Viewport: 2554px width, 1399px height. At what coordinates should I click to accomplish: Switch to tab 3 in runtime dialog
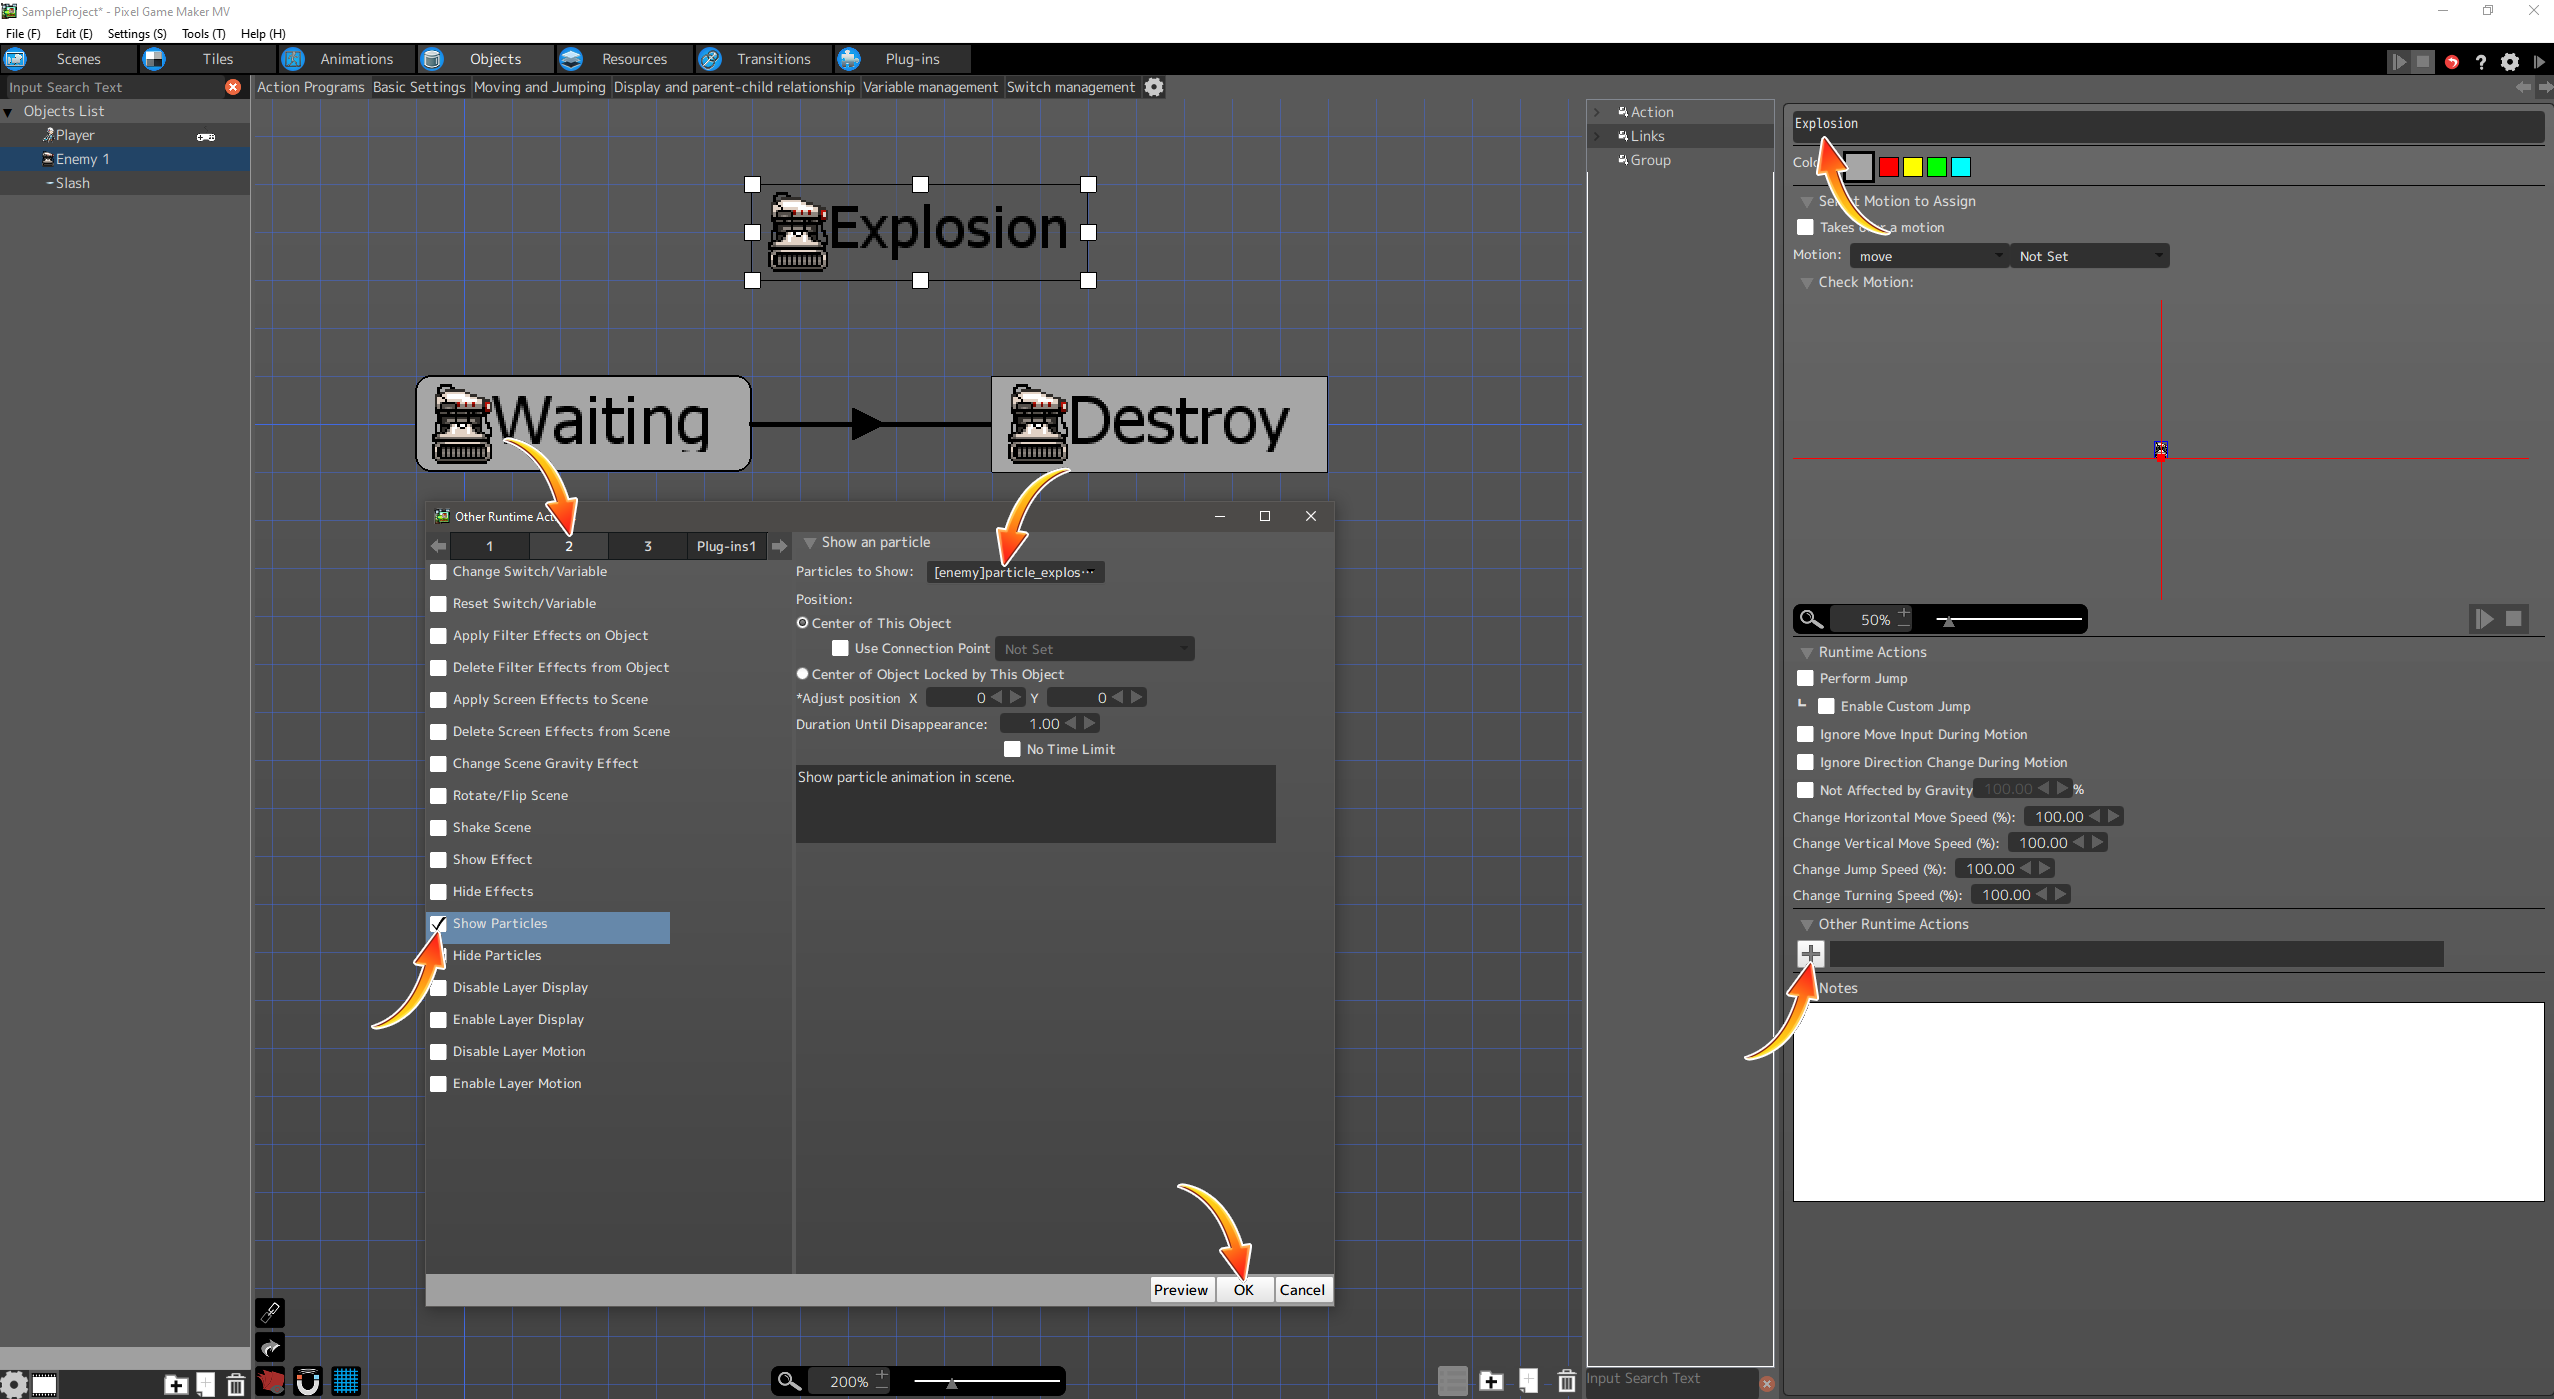pyautogui.click(x=647, y=546)
